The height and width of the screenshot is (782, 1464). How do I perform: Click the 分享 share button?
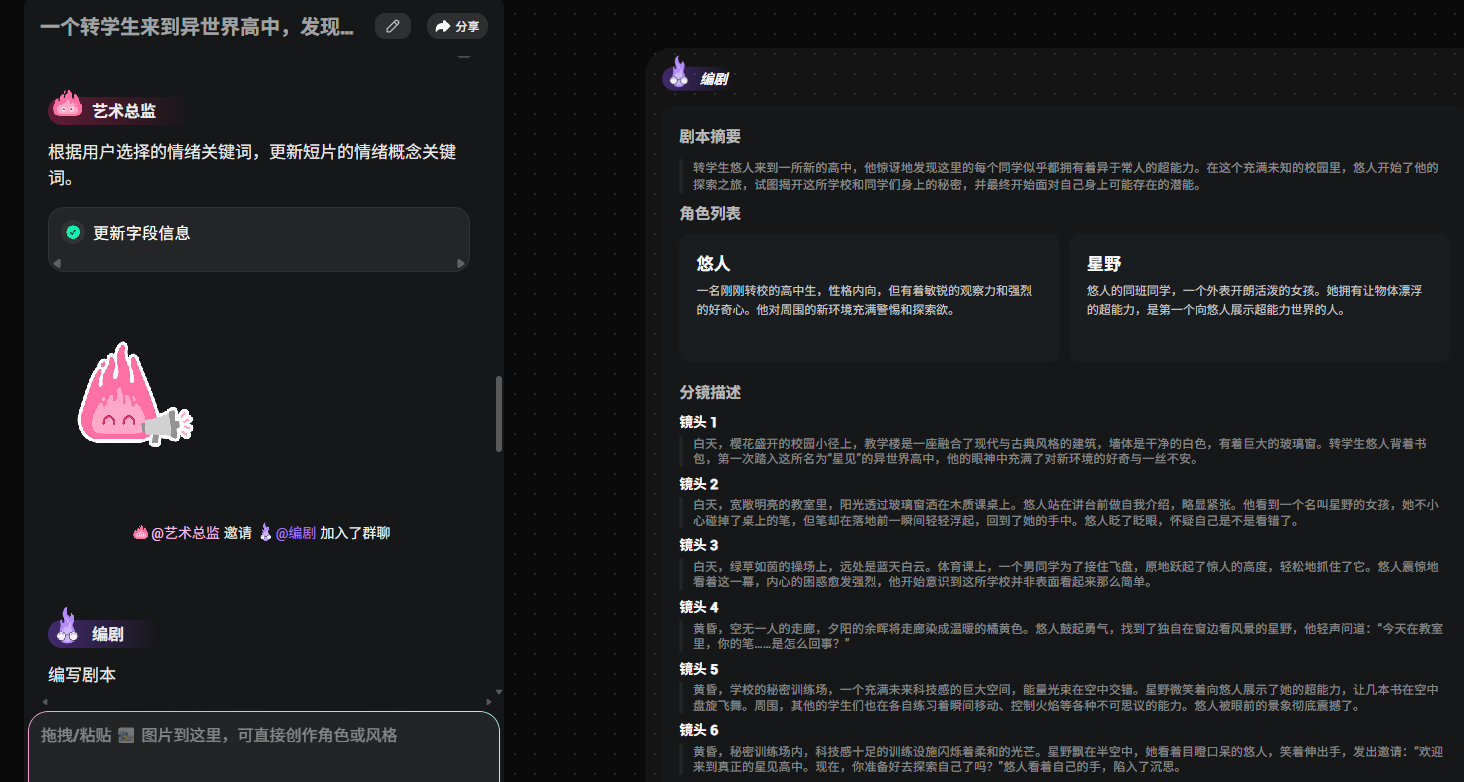[457, 27]
